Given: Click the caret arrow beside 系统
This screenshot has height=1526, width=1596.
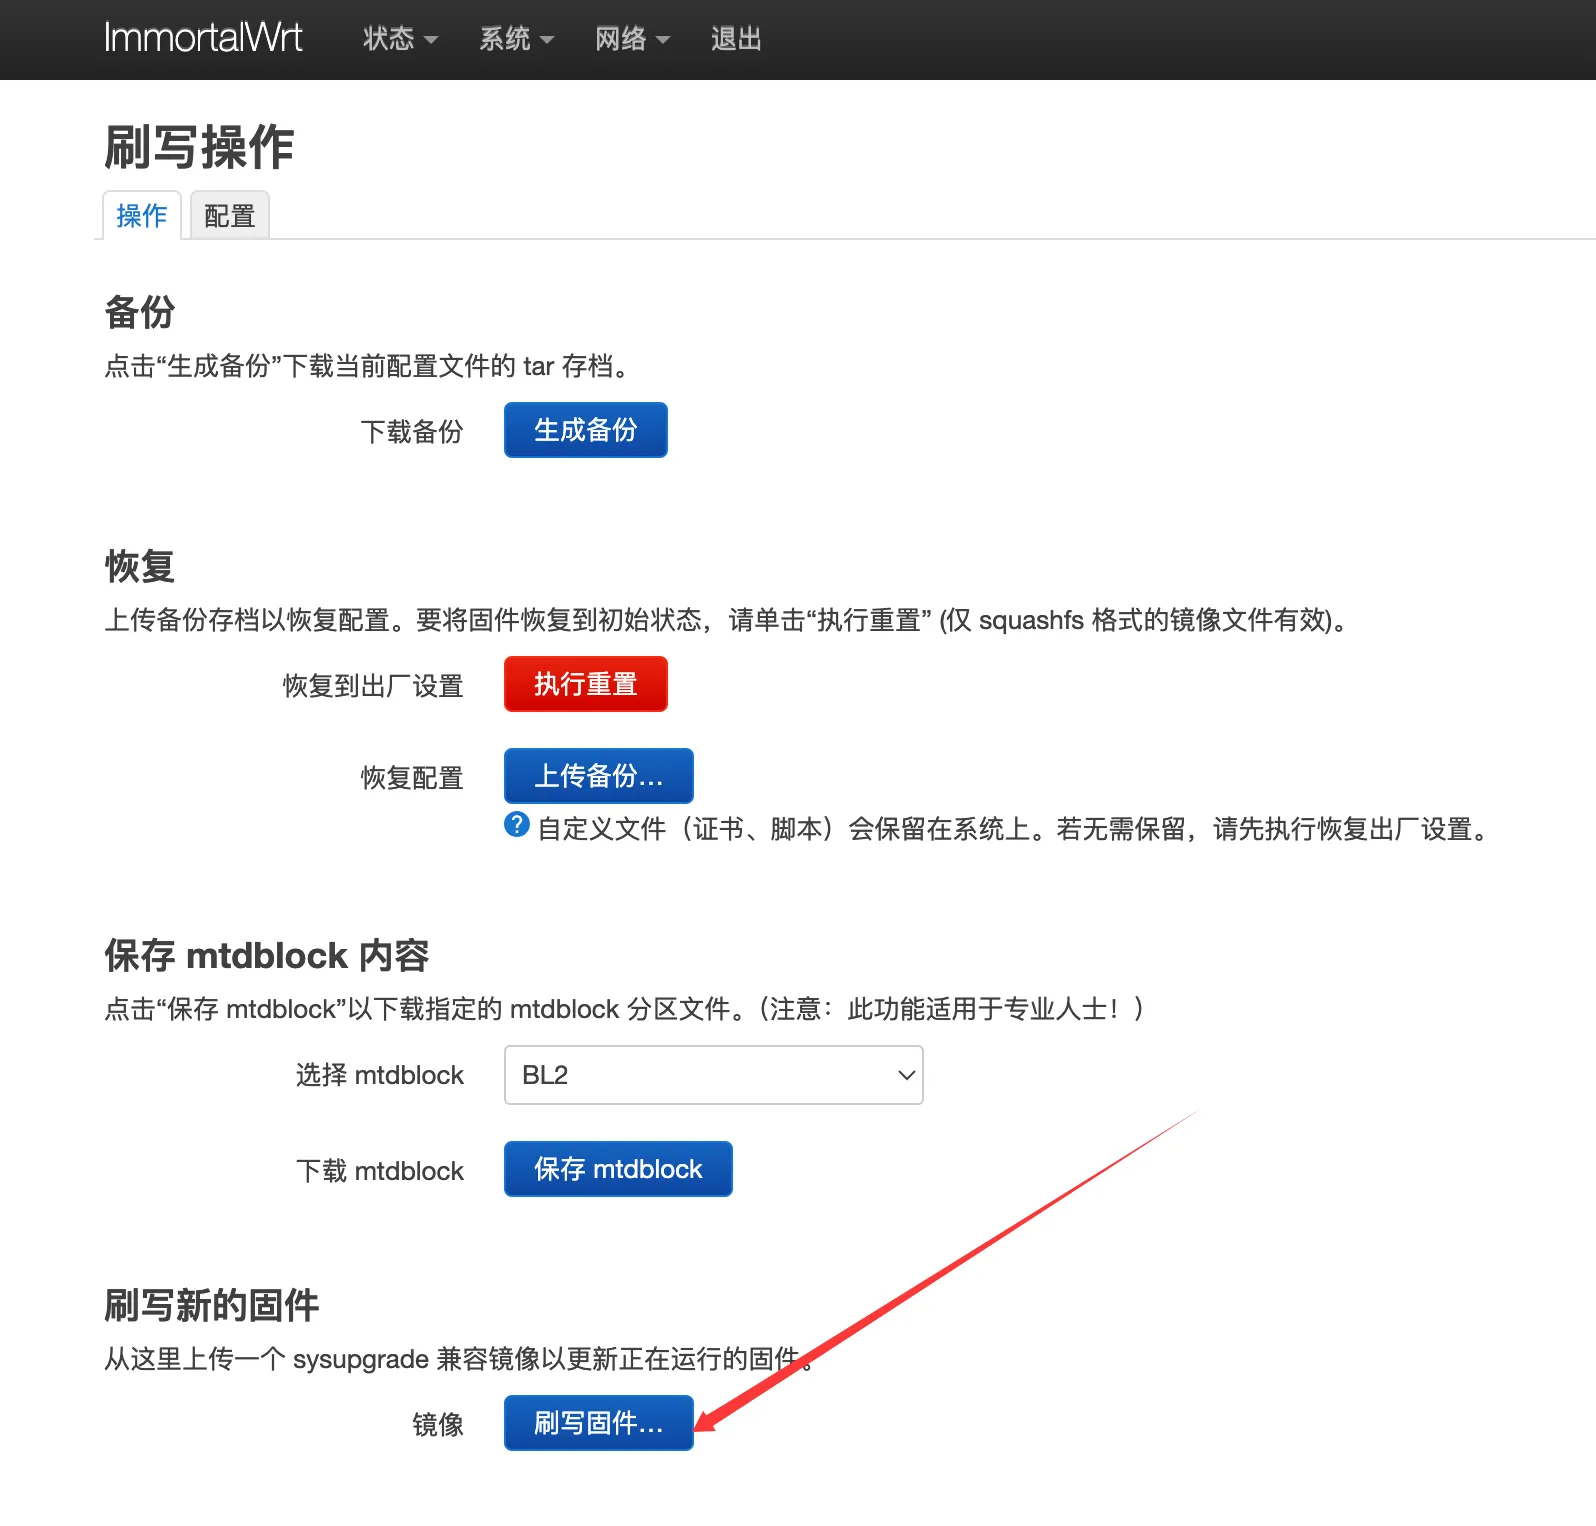Looking at the screenshot, I should (547, 41).
